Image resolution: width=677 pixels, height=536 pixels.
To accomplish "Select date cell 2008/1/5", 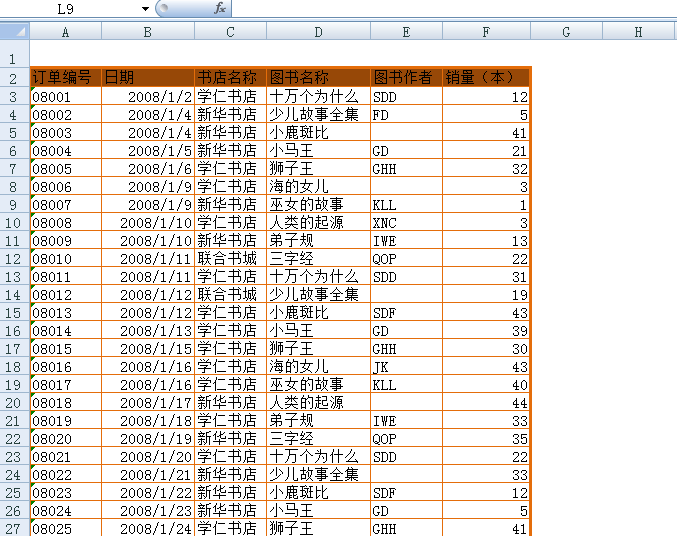I will click(148, 150).
